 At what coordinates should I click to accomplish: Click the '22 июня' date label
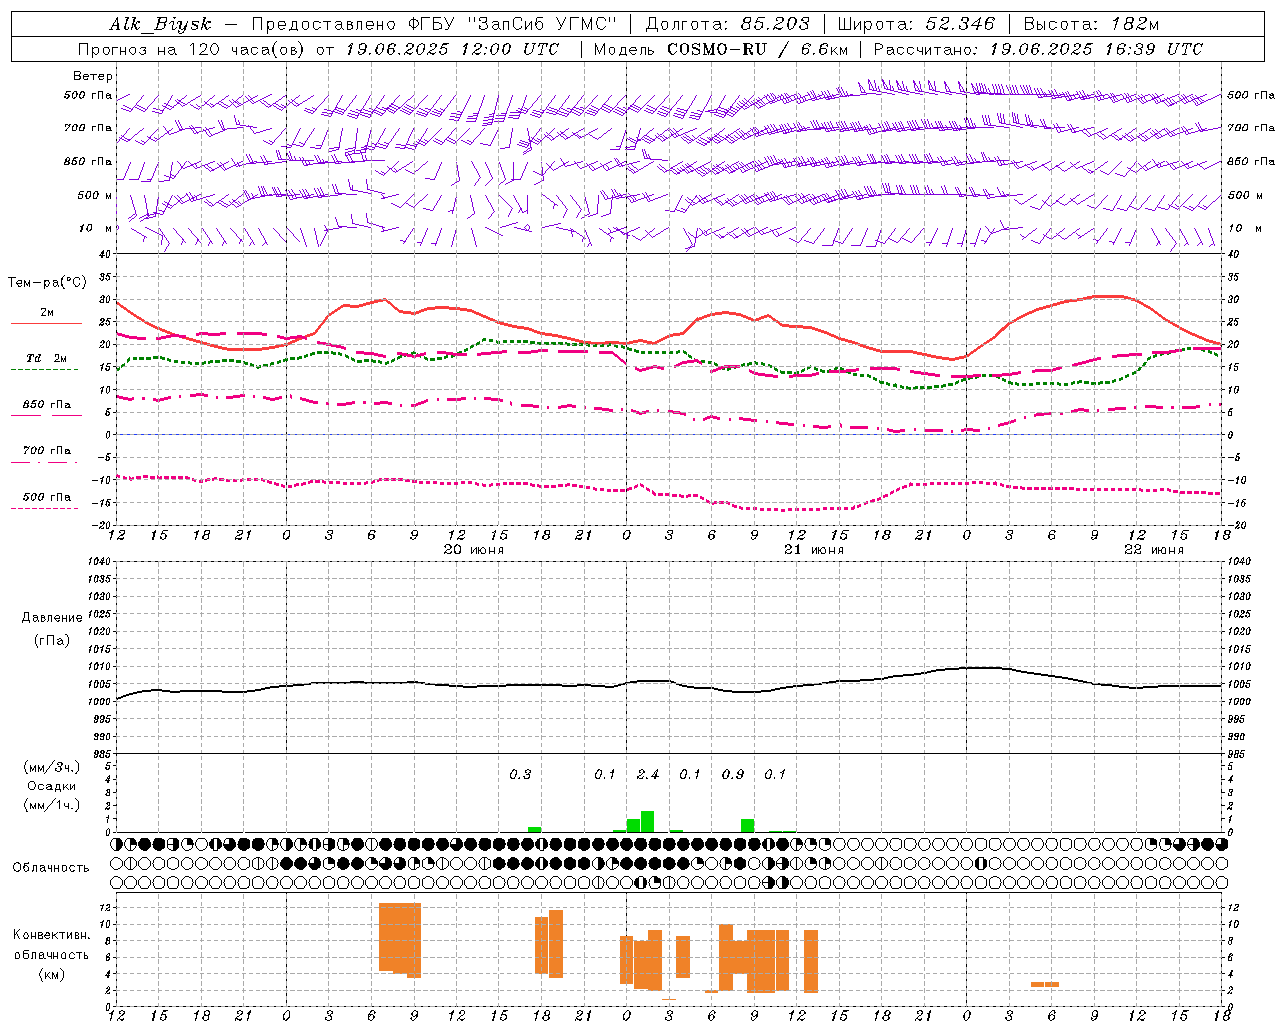1153,550
